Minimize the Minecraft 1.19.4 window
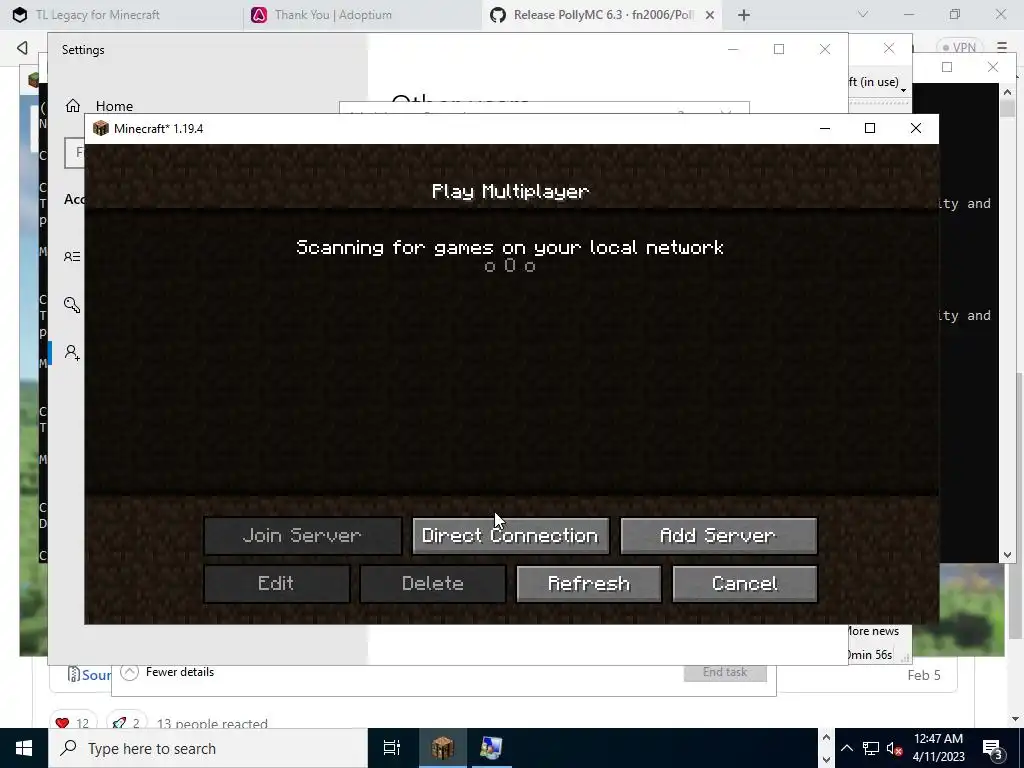 pos(825,129)
